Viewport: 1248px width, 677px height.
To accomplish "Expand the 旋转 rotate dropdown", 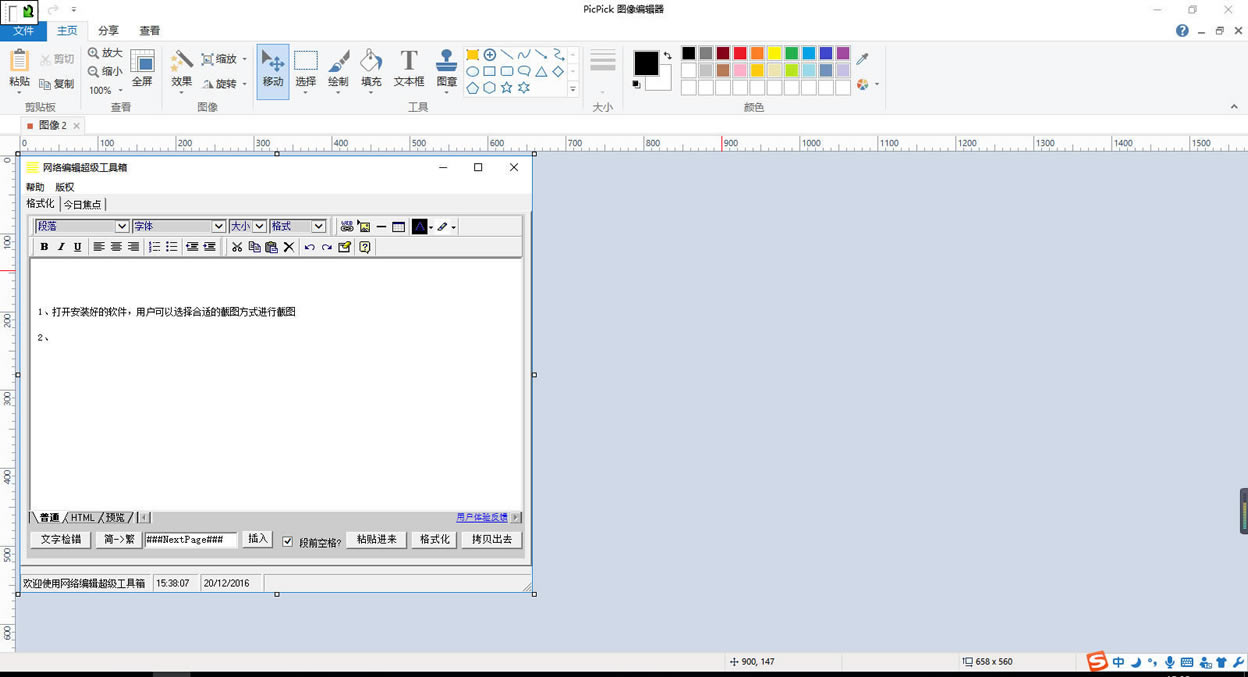I will (244, 85).
